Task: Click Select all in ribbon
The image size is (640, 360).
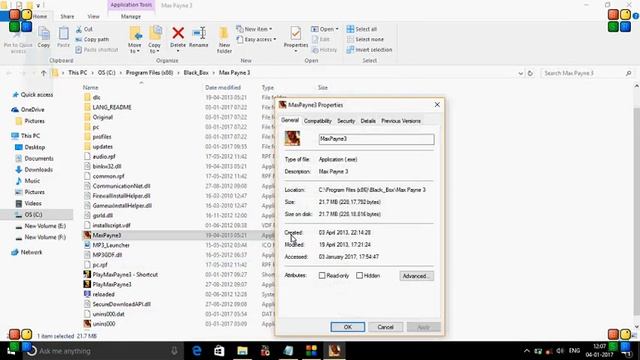Action: (x=362, y=29)
